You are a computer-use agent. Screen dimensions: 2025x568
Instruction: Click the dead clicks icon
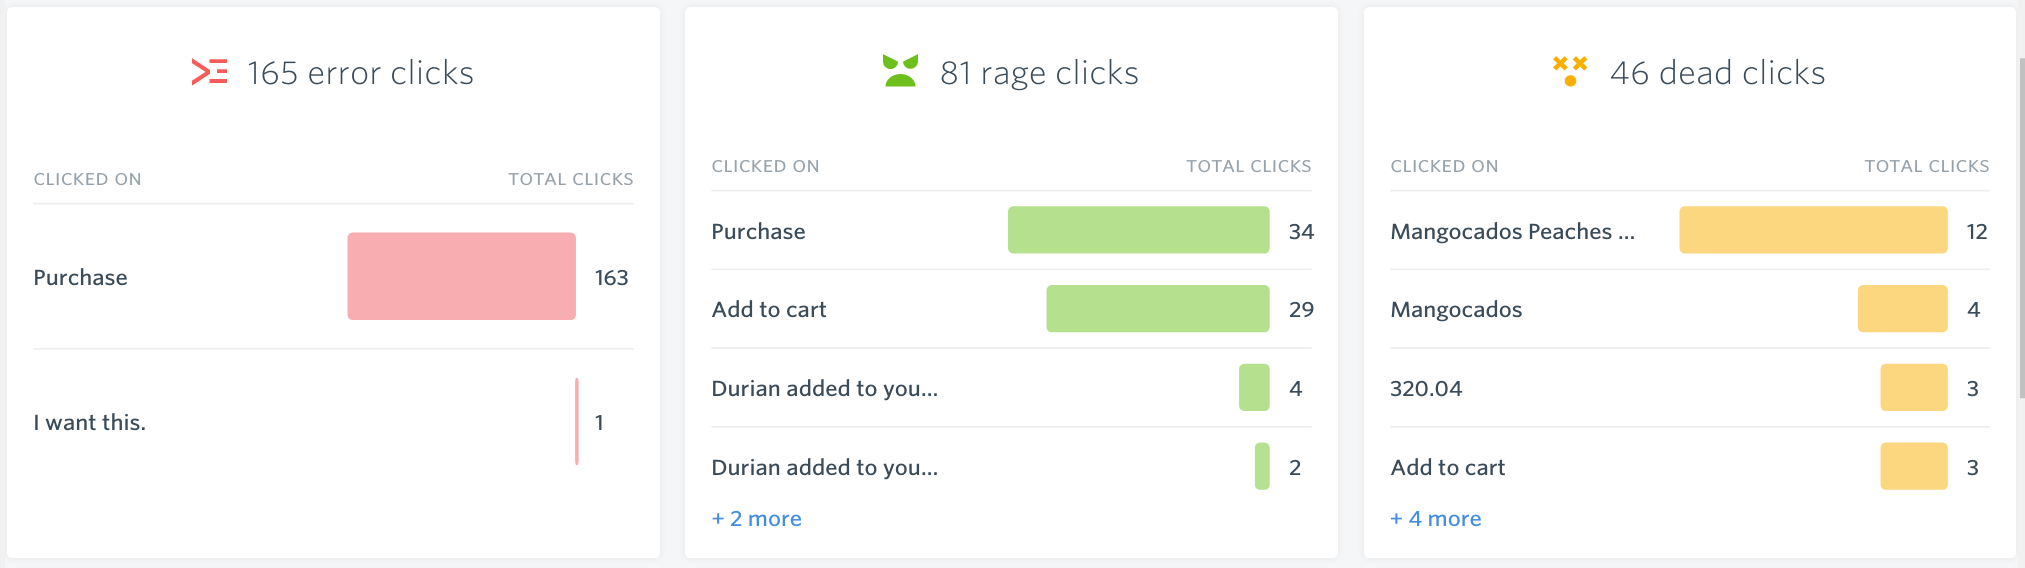(x=1570, y=71)
